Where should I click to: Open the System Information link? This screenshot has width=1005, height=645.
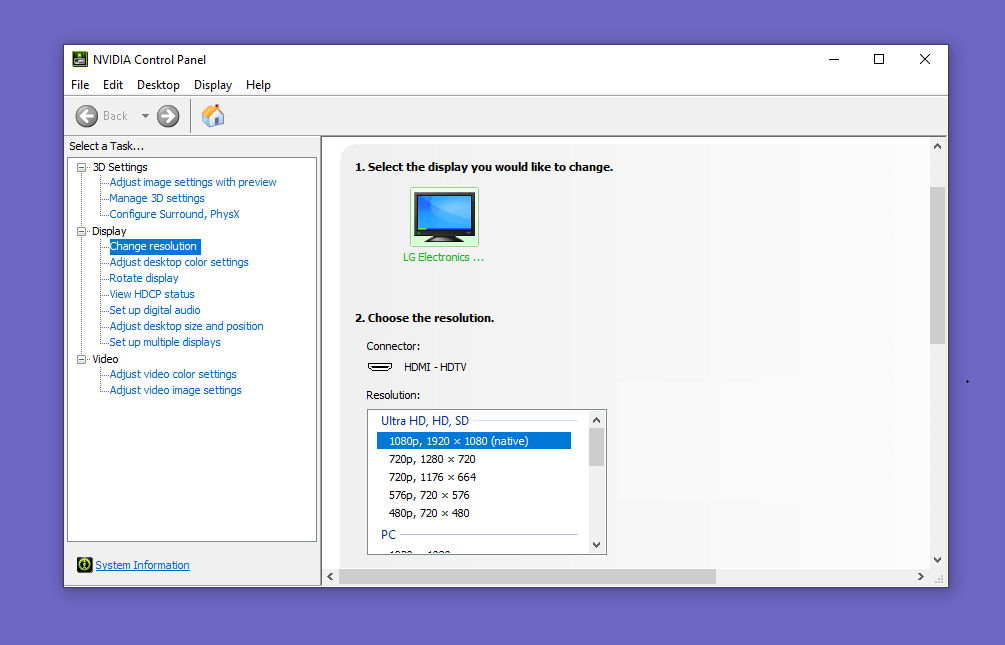[x=142, y=565]
